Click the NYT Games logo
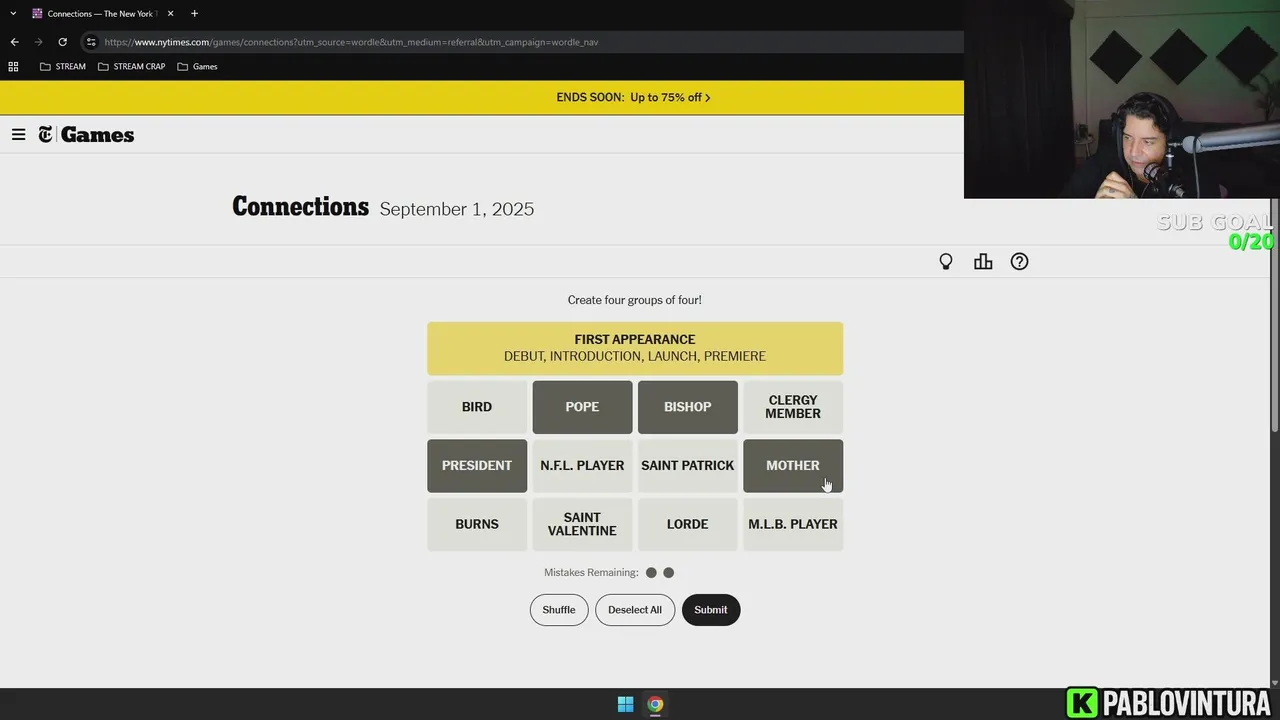1280x720 pixels. pos(86,135)
